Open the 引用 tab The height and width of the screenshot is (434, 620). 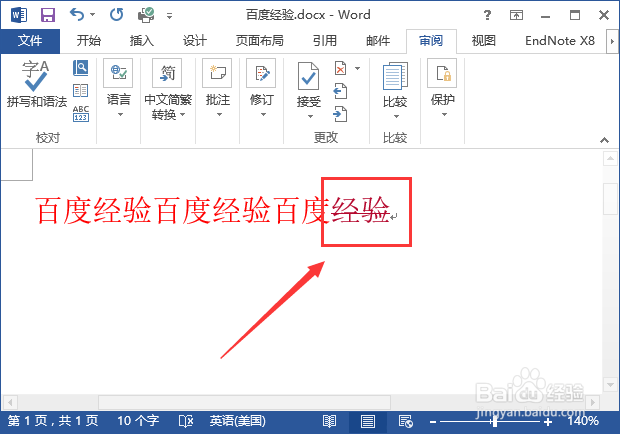(325, 41)
